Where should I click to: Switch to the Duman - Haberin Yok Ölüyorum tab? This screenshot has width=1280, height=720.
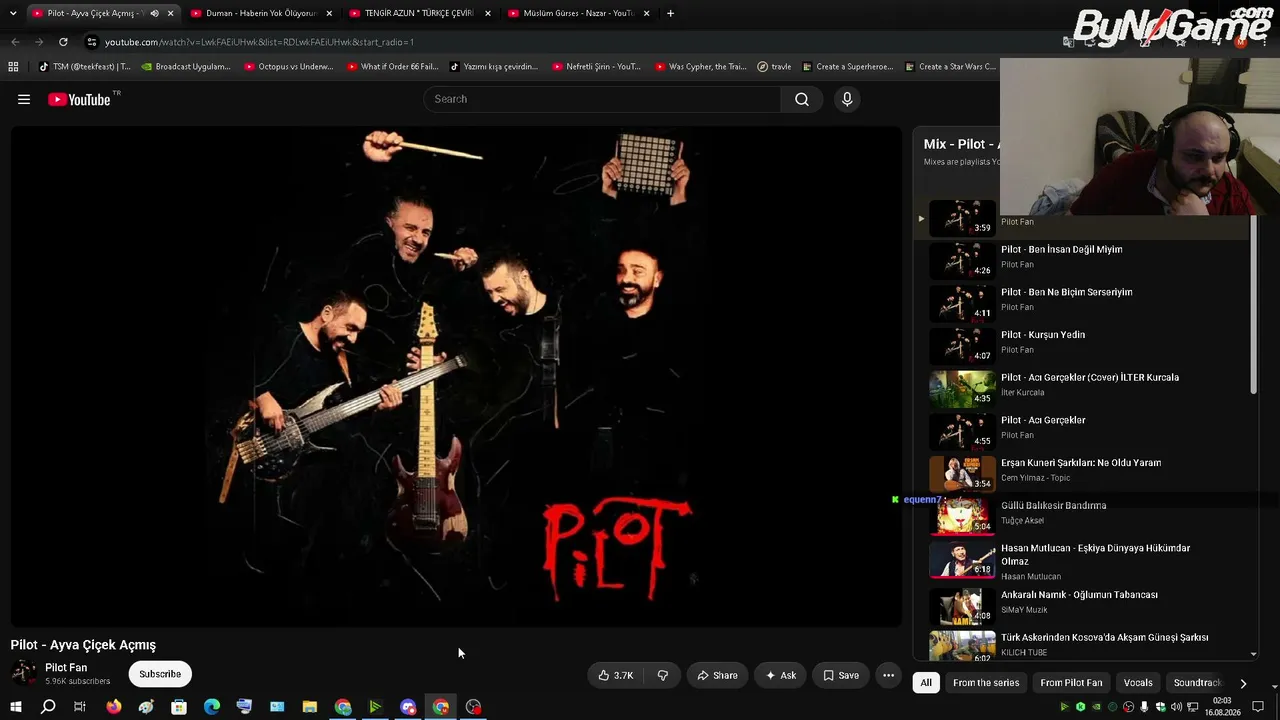(261, 13)
